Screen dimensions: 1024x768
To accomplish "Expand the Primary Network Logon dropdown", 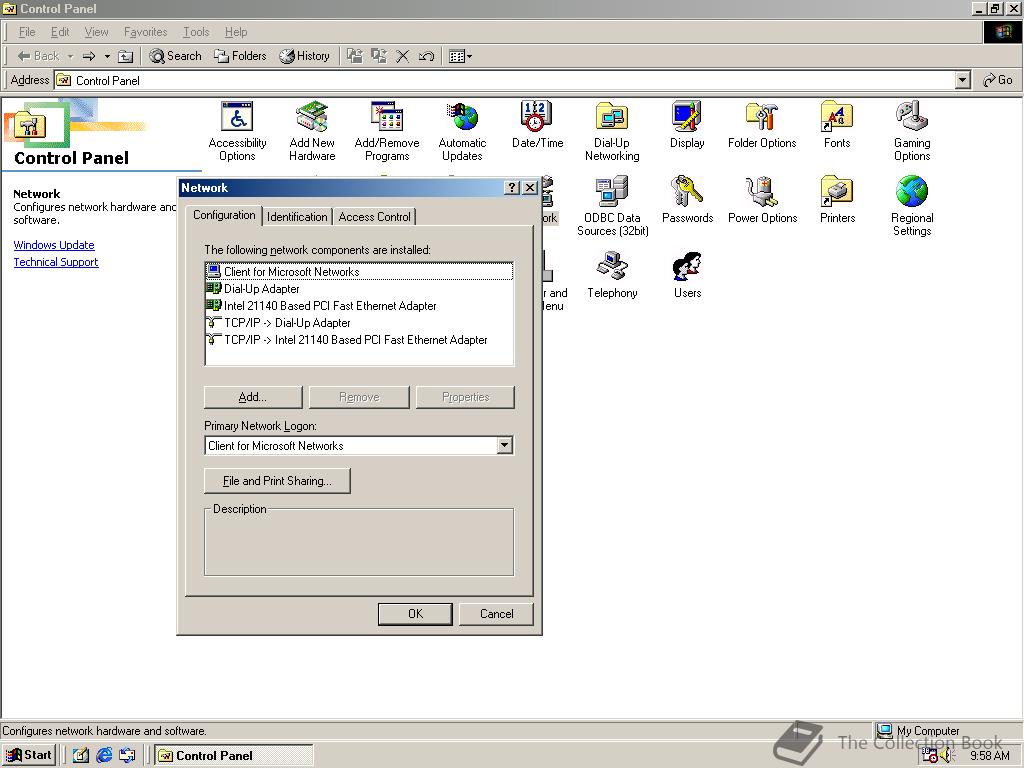I will [x=504, y=445].
